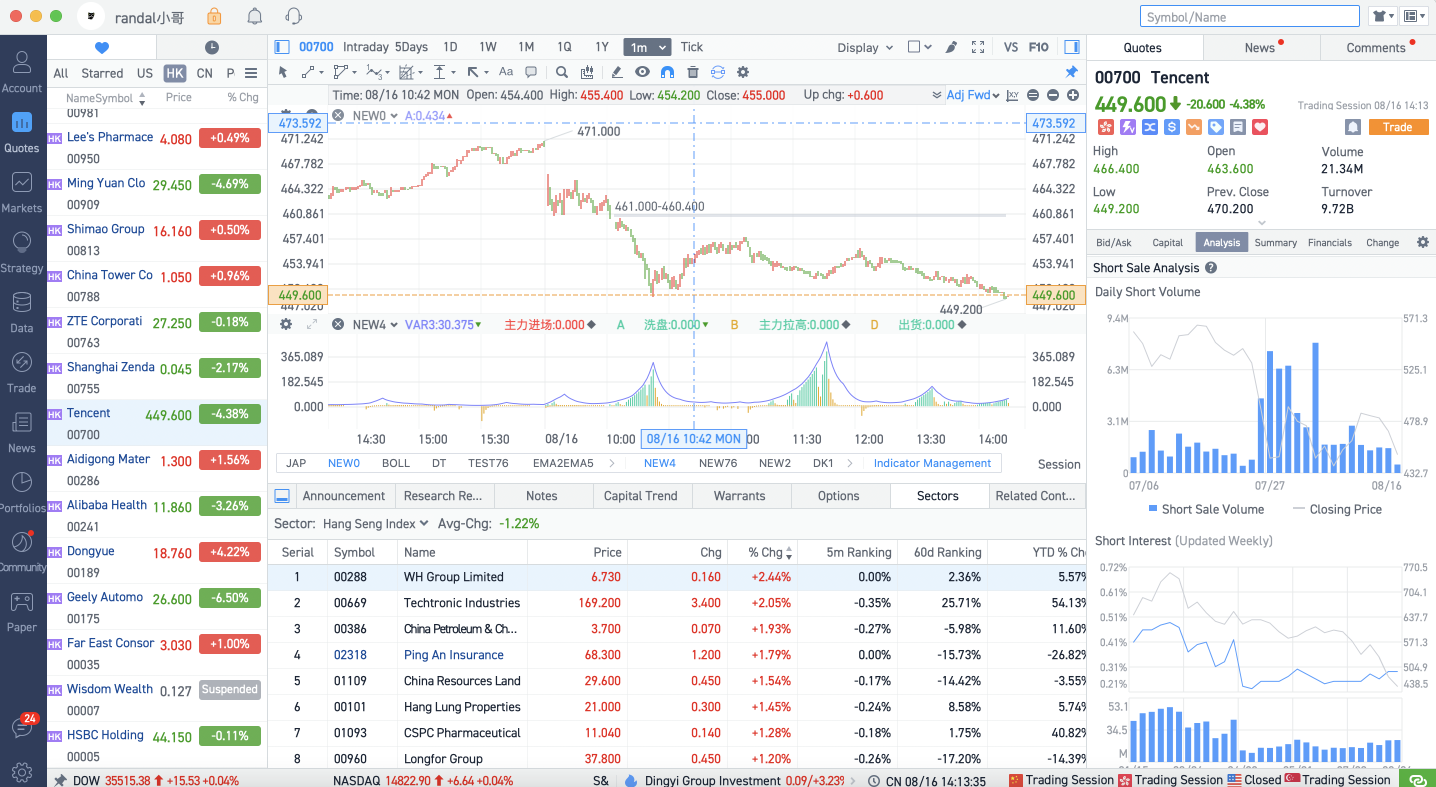Expand the line drawing tool options arrow
The image size is (1436, 787).
pos(320,72)
